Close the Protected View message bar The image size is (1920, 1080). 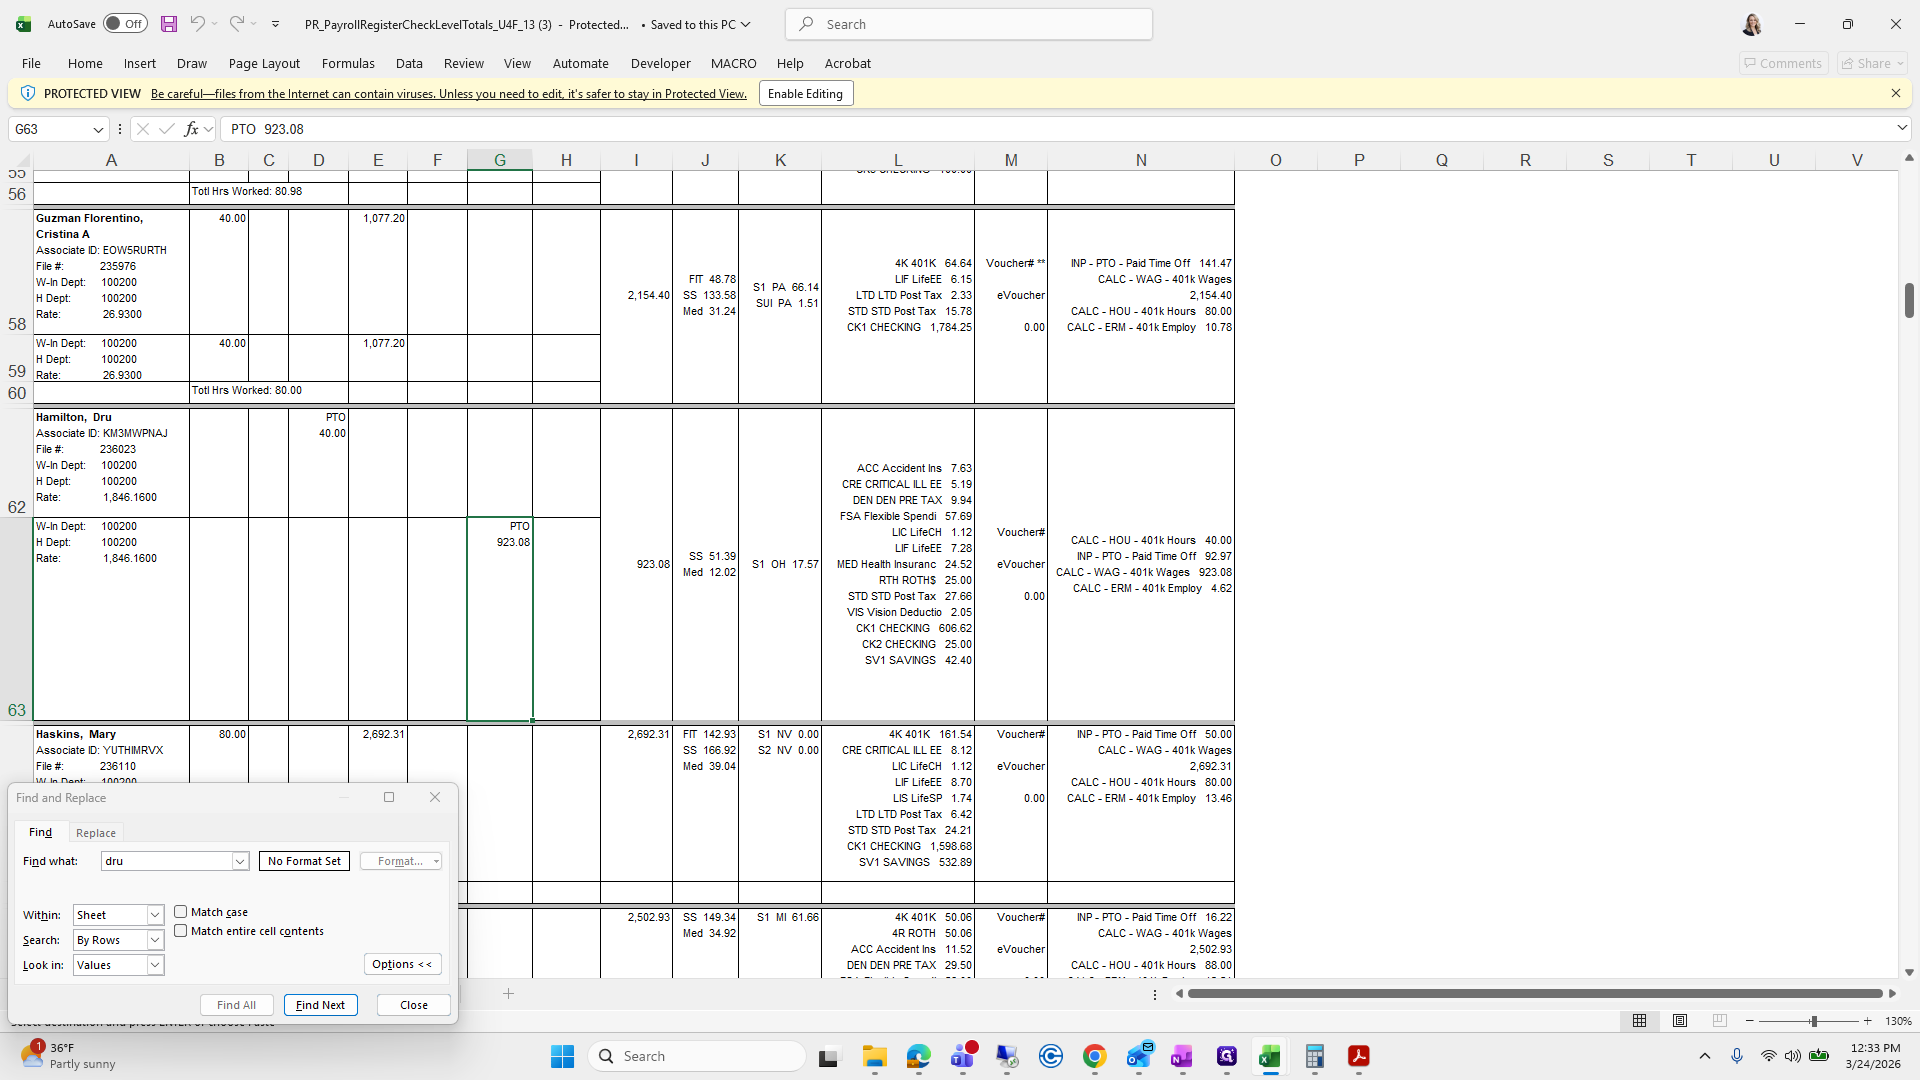(x=1895, y=93)
